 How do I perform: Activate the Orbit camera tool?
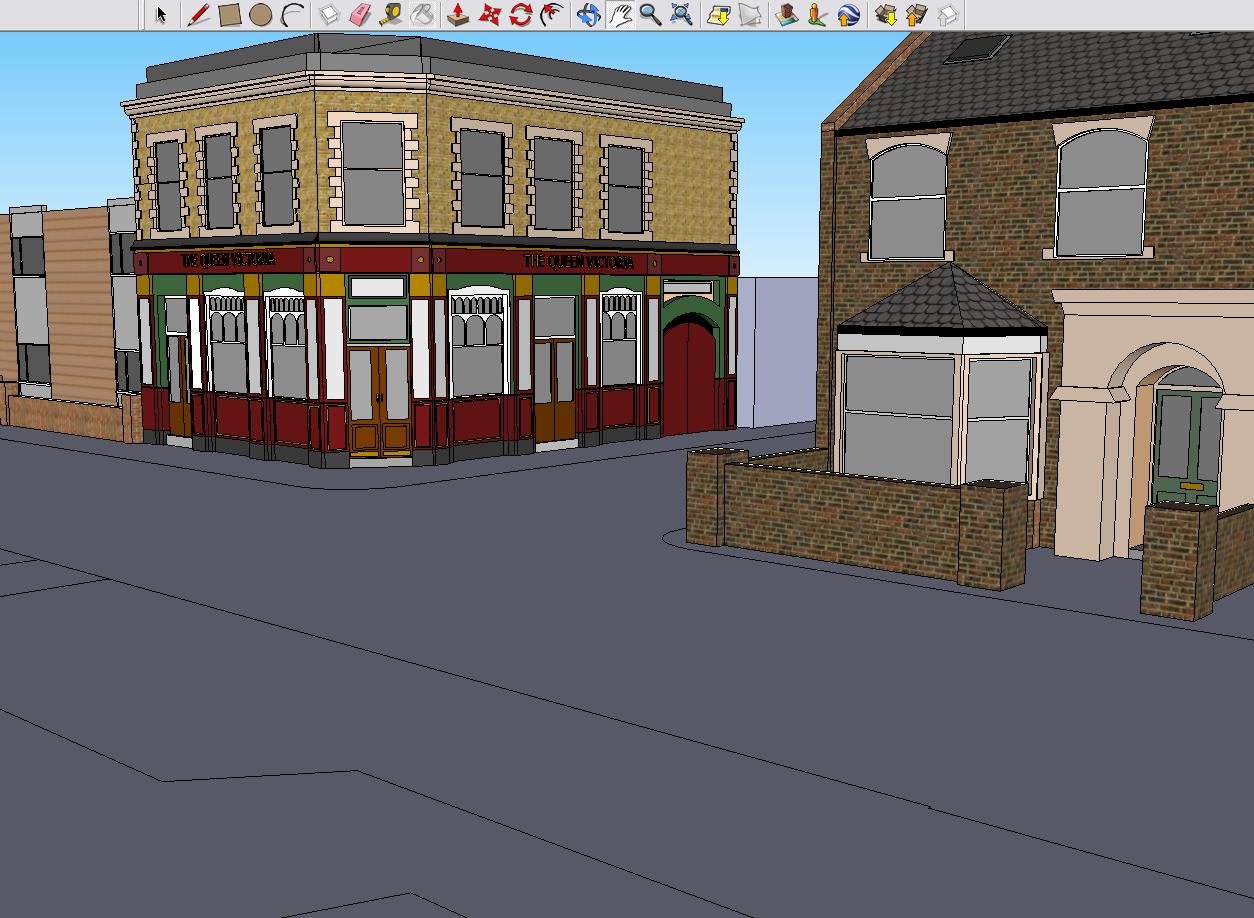pyautogui.click(x=588, y=15)
